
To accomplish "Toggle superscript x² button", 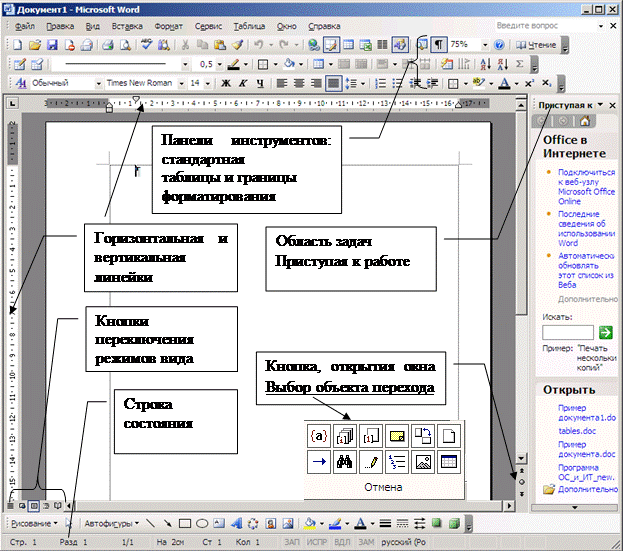I will point(529,83).
